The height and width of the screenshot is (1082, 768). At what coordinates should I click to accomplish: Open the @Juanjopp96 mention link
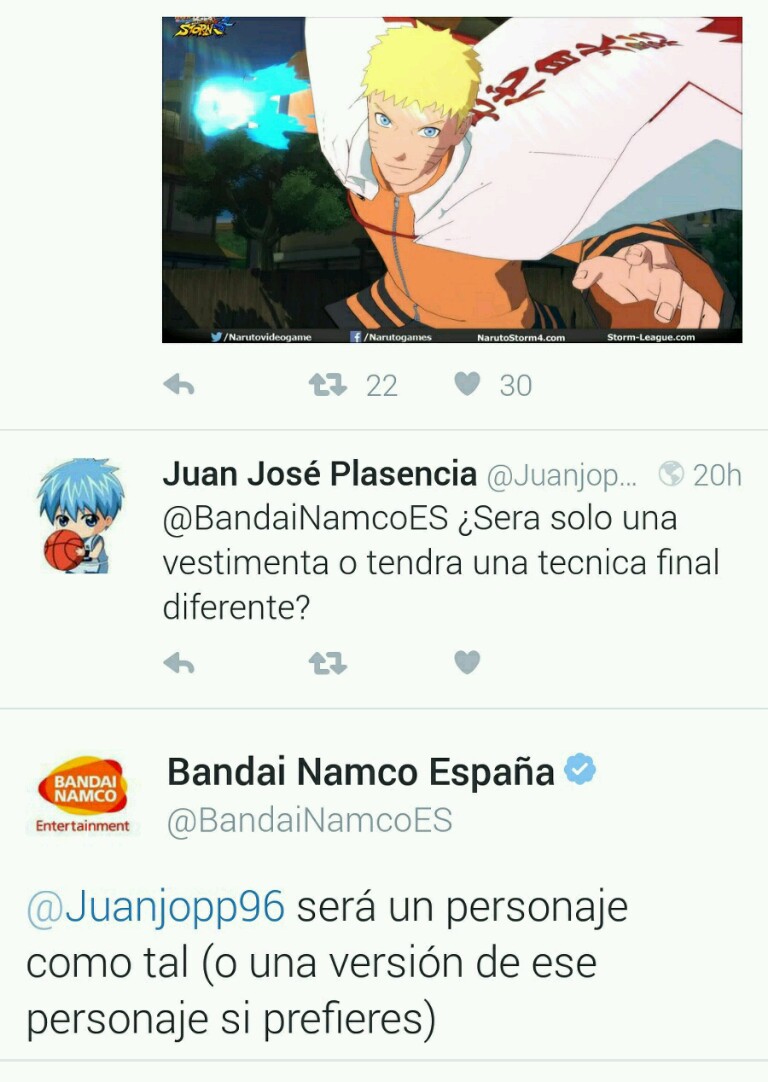click(155, 906)
